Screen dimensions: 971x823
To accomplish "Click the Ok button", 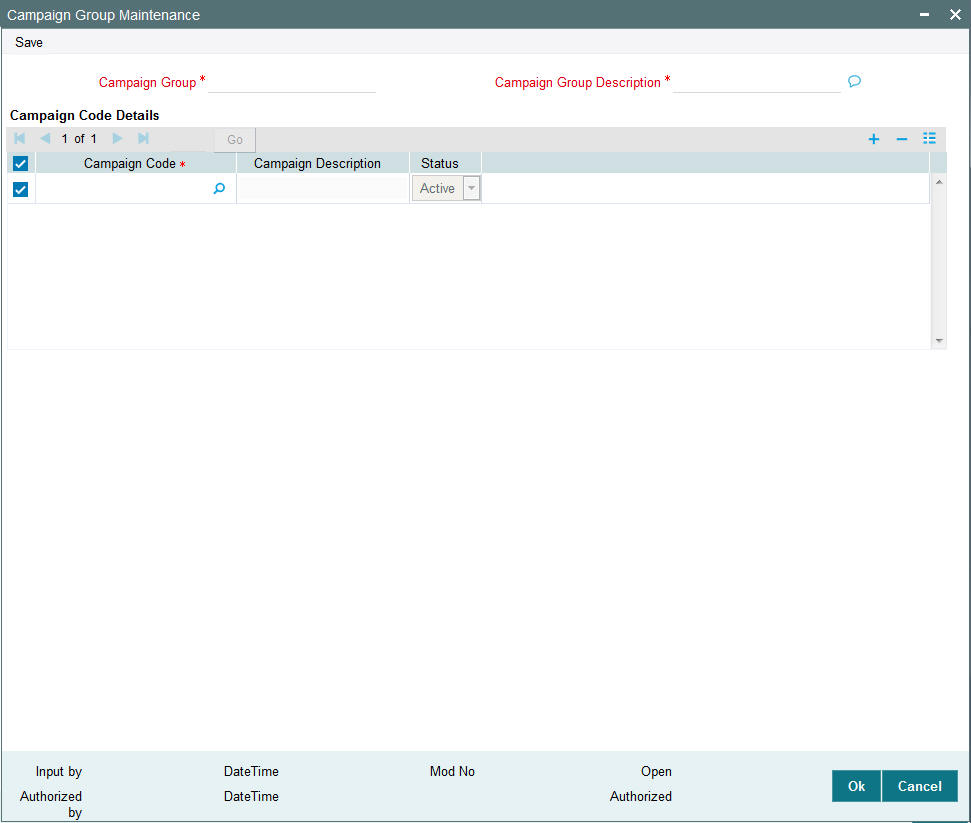I will (x=856, y=786).
